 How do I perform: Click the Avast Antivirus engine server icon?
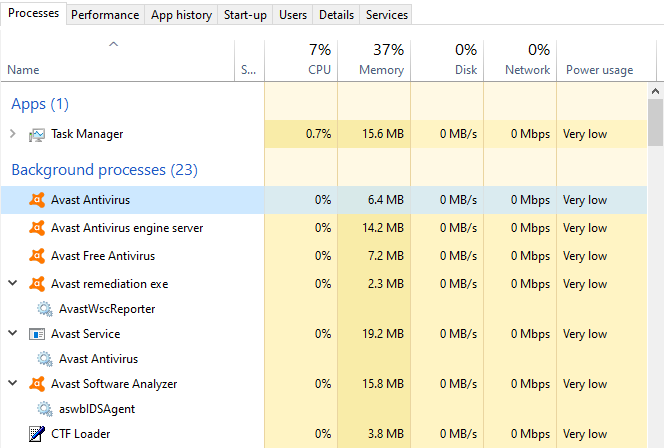37,228
